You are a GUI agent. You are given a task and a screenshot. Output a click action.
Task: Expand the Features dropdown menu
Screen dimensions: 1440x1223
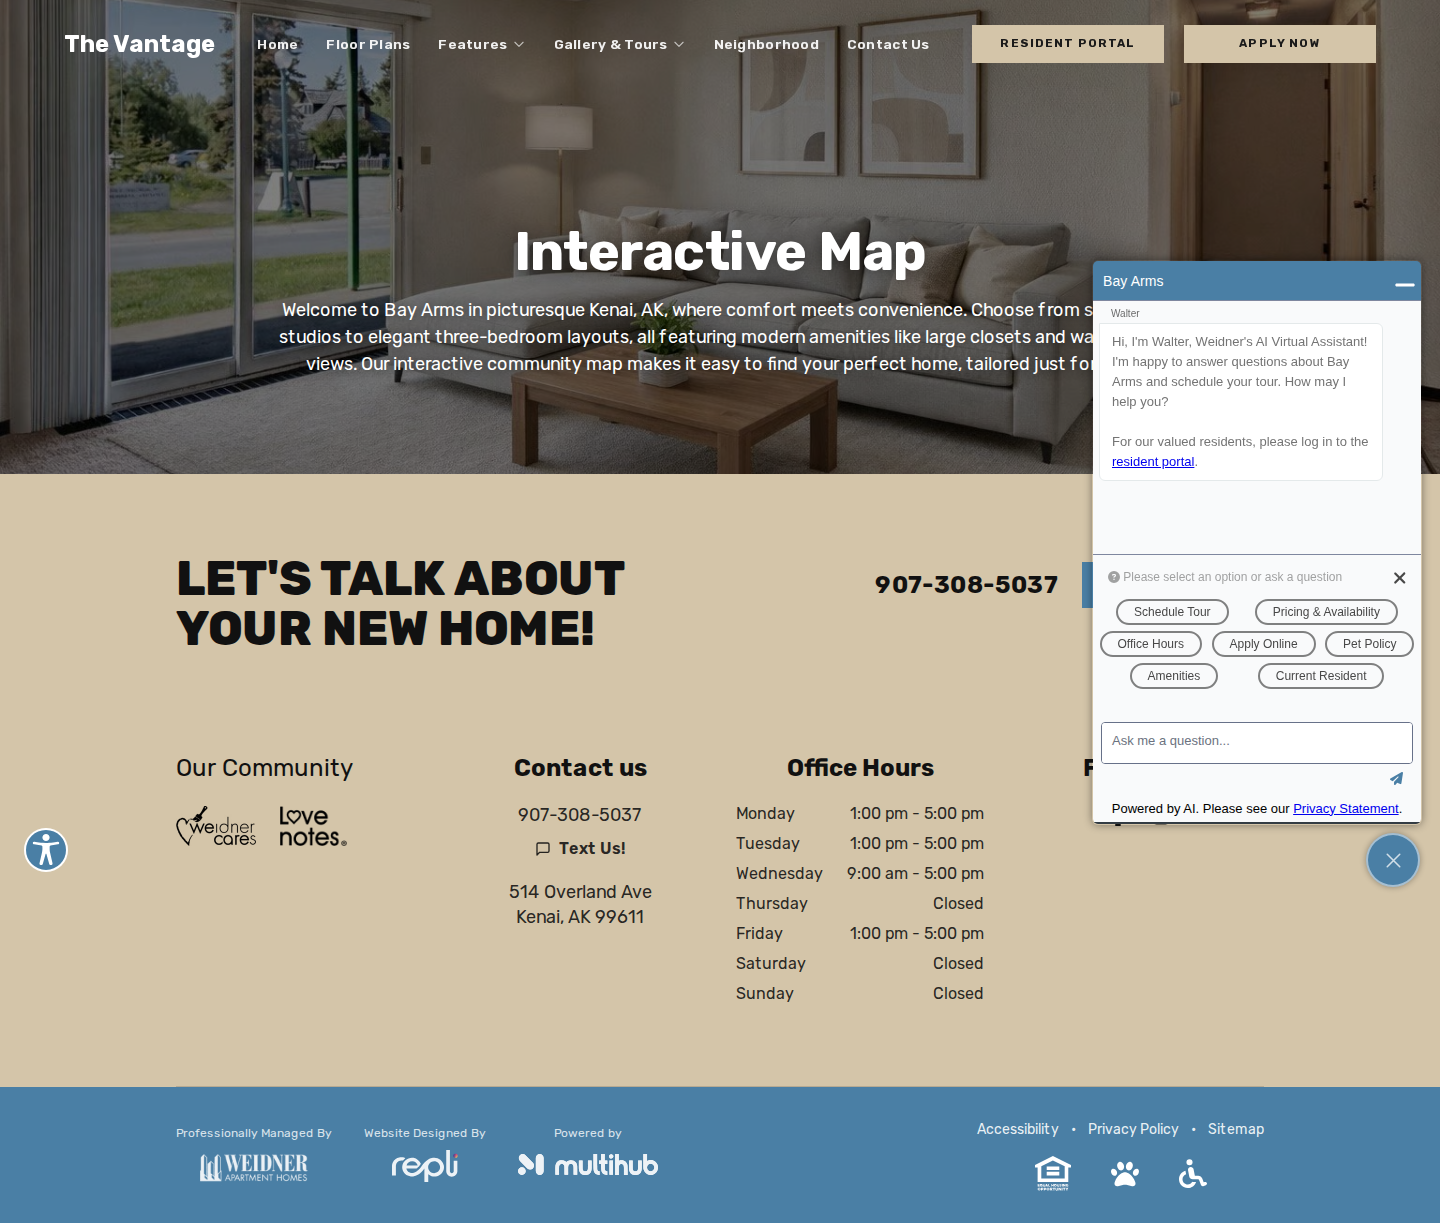click(481, 45)
